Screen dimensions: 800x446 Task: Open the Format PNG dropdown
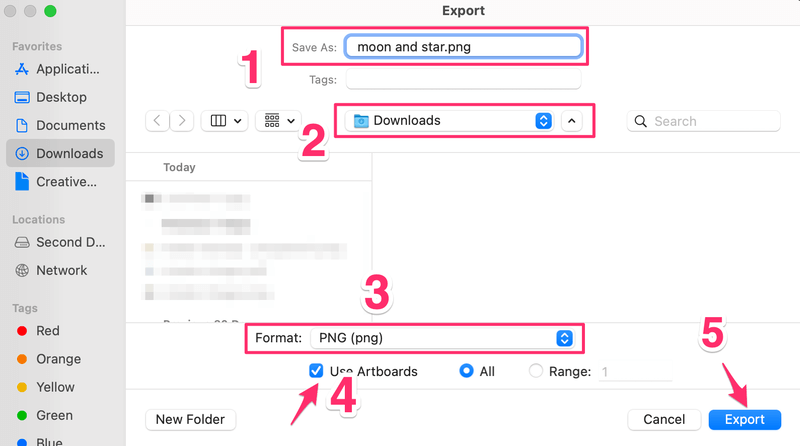tap(441, 338)
